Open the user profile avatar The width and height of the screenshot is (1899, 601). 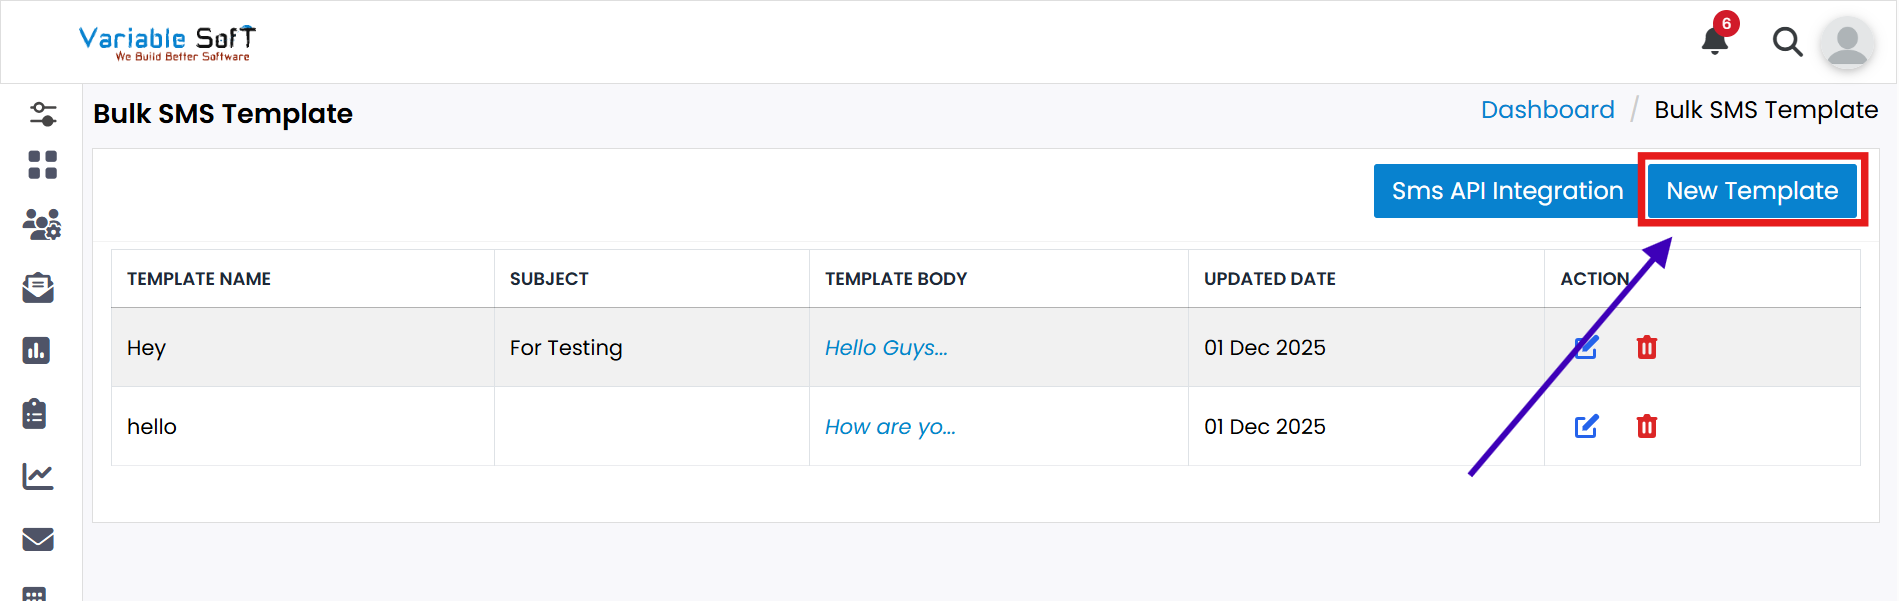pyautogui.click(x=1846, y=43)
